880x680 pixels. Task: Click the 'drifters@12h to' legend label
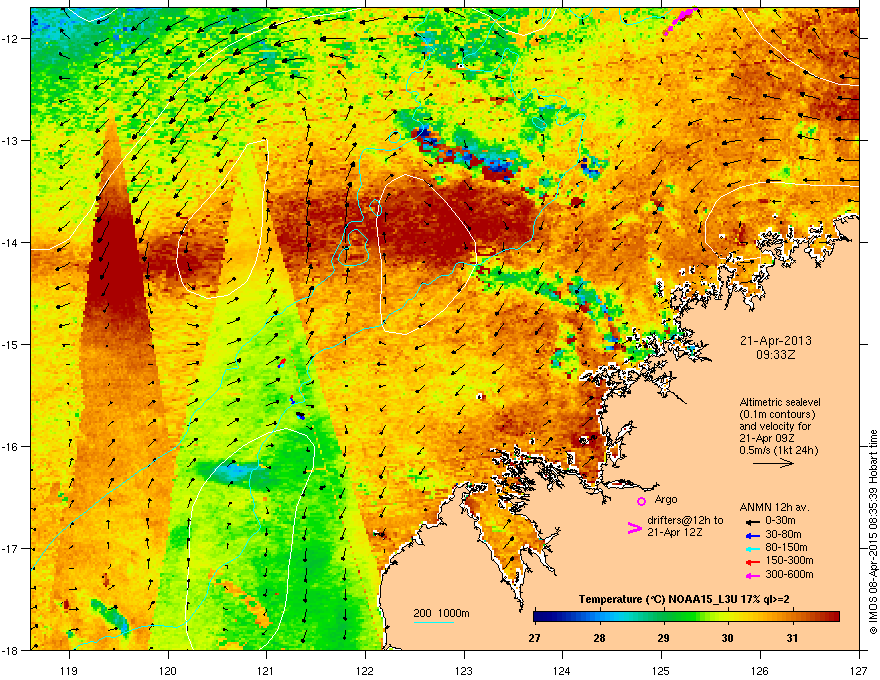tap(685, 521)
